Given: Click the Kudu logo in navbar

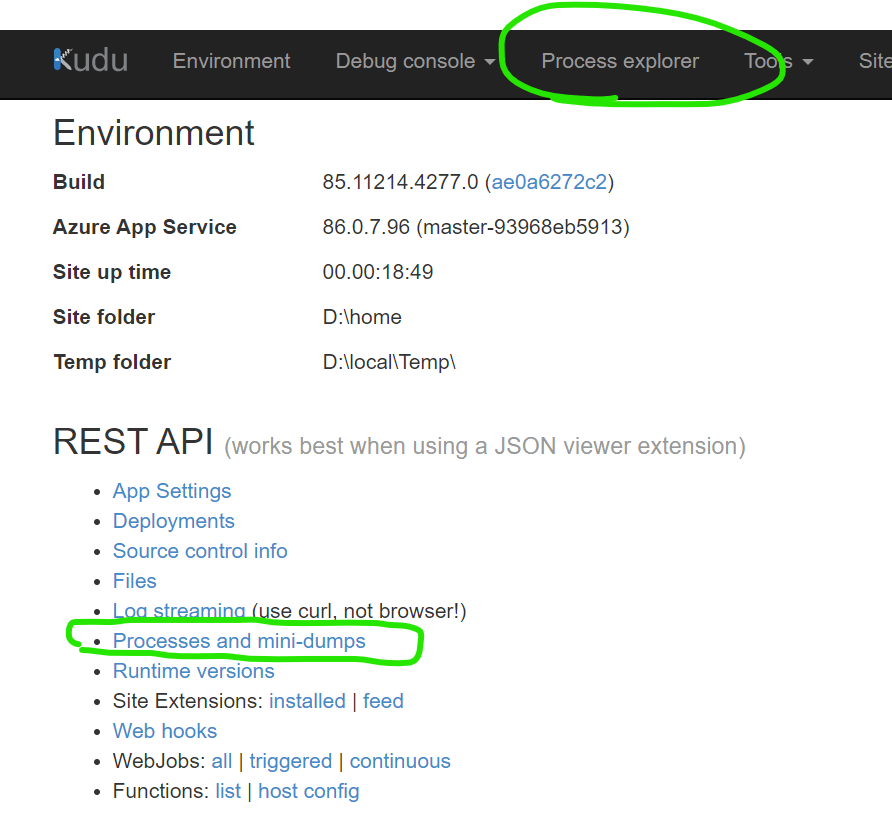Looking at the screenshot, I should click(x=90, y=61).
